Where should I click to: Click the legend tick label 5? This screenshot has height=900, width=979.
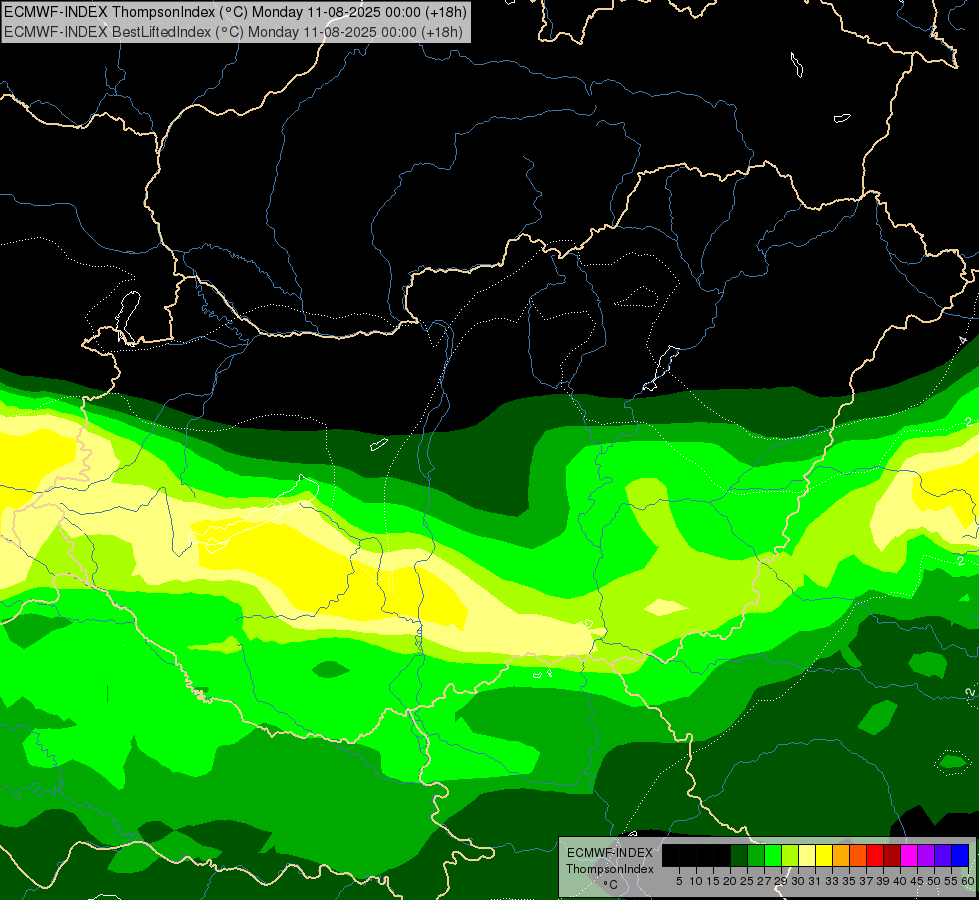[x=679, y=881]
